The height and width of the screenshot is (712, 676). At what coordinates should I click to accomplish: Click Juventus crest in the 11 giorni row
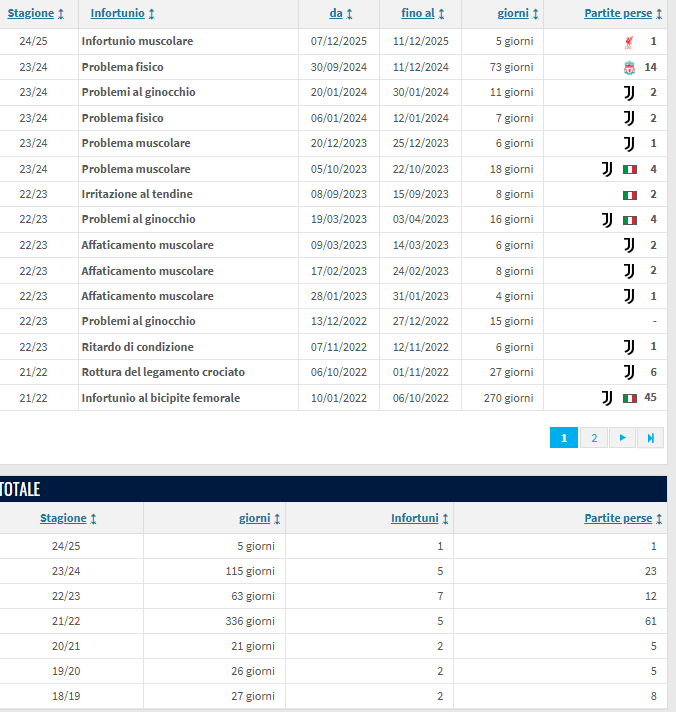tap(629, 92)
